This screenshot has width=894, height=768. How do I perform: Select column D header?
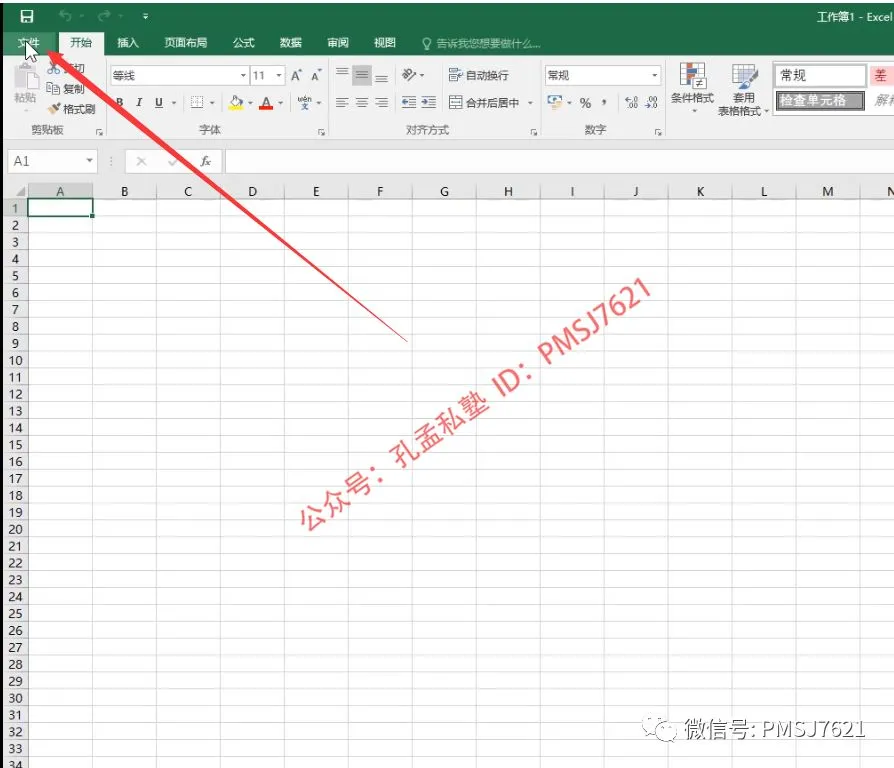252,192
